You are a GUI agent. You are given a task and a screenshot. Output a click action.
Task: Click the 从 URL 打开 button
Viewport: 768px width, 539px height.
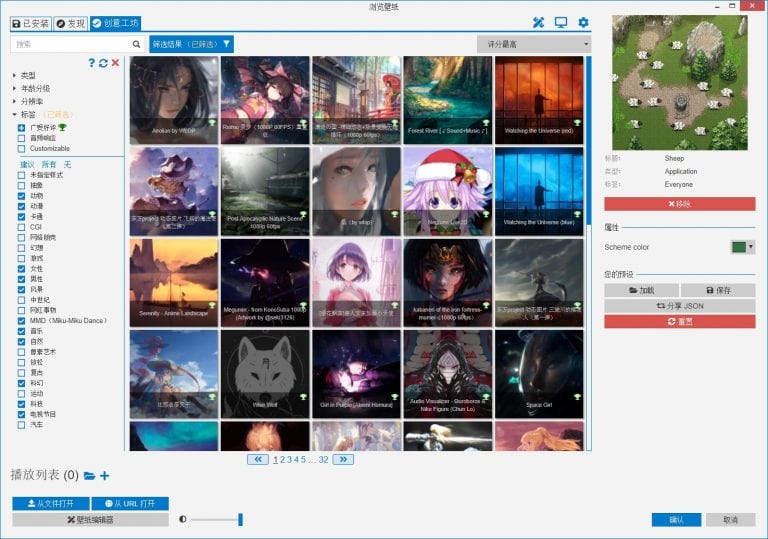(x=130, y=503)
